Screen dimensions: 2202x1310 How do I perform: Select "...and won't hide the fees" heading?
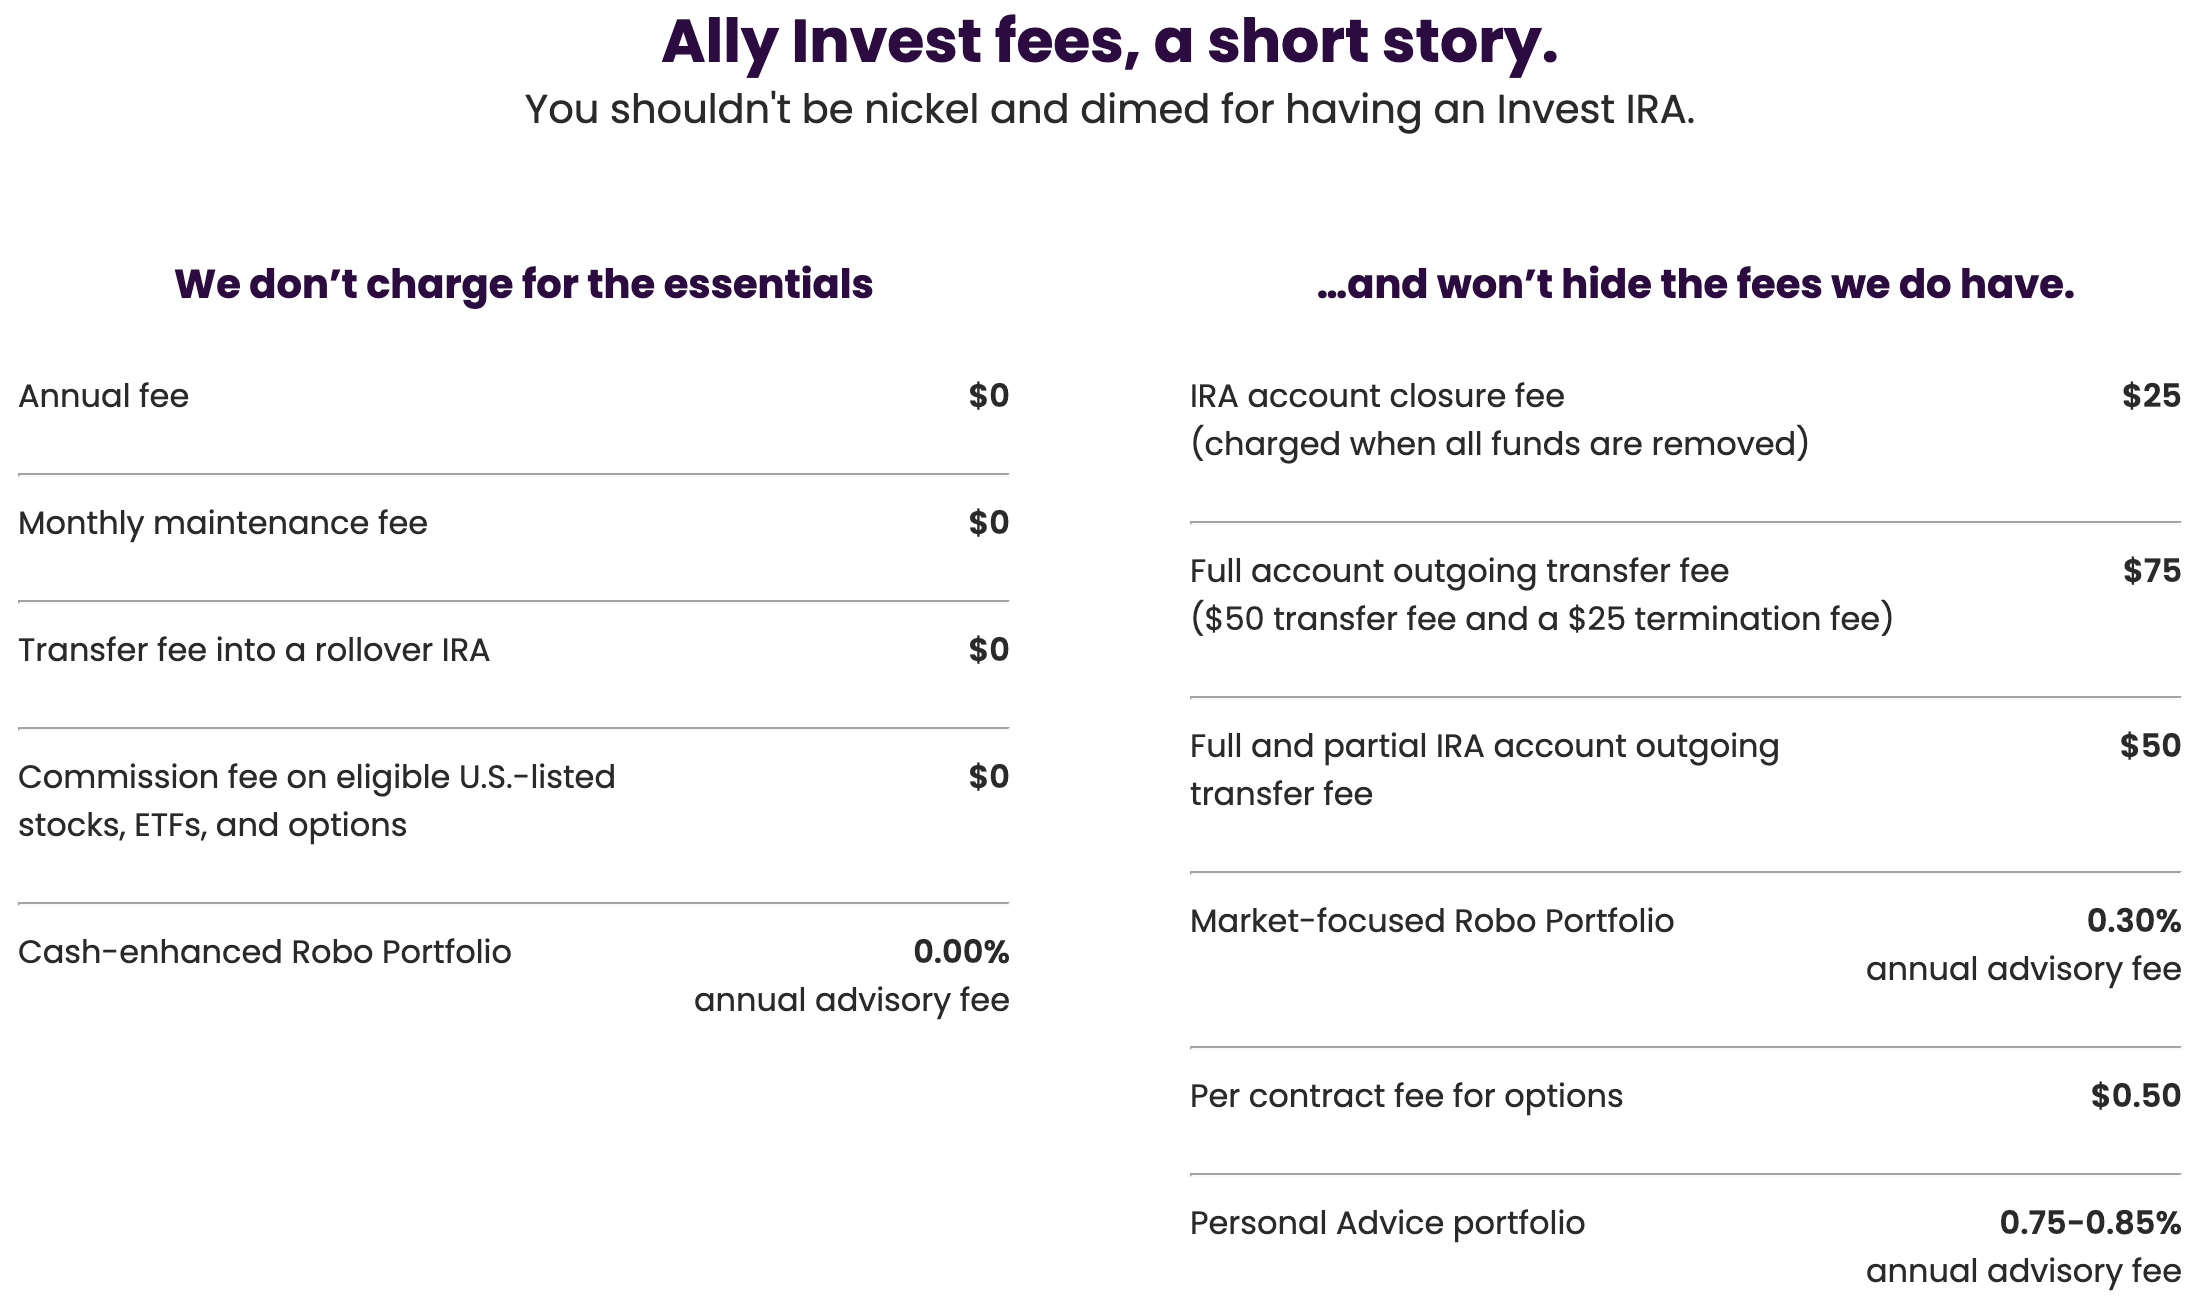[1695, 284]
